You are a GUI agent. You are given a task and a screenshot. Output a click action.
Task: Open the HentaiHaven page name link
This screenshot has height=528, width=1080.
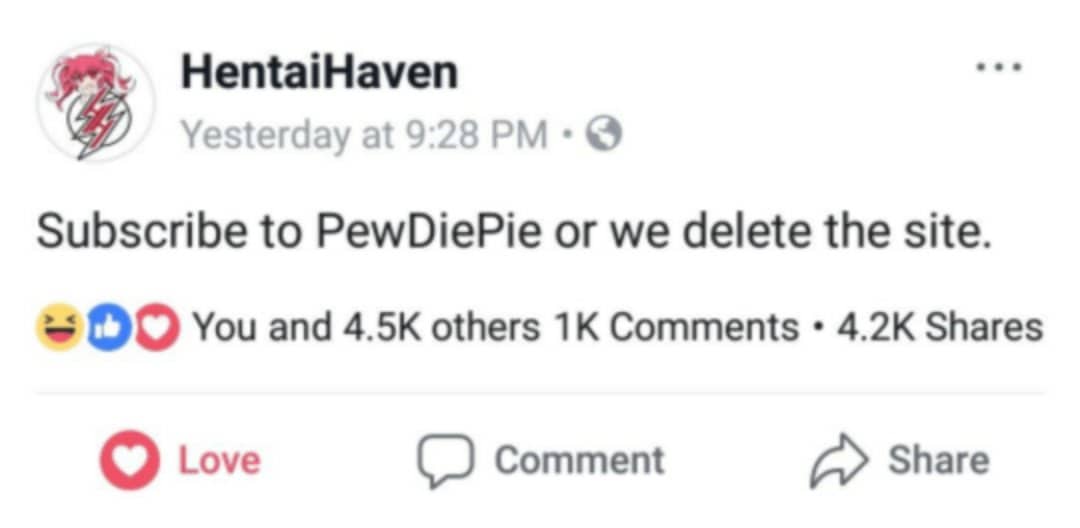point(319,72)
